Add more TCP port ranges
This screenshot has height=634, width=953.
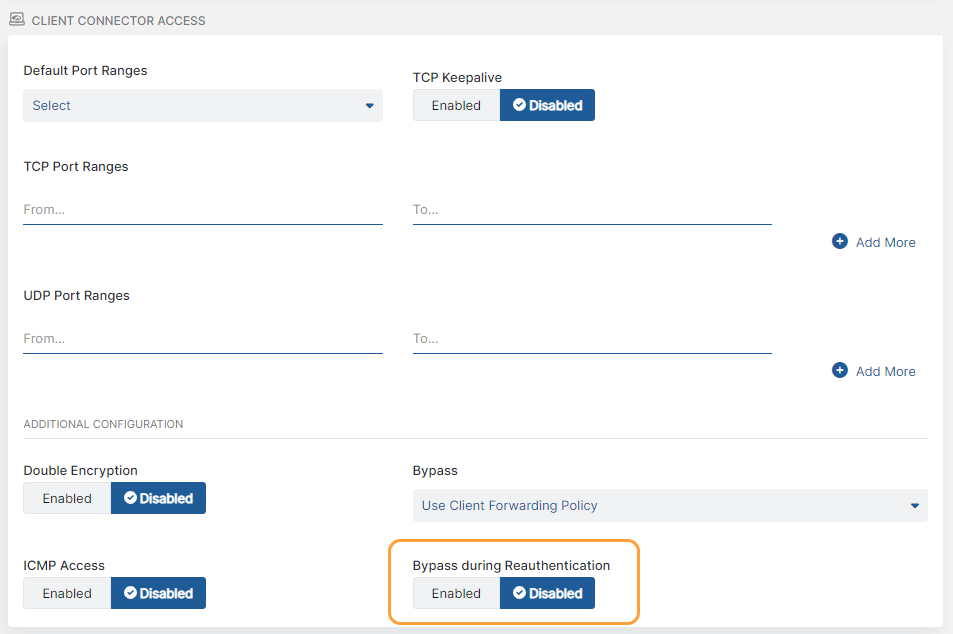coord(884,242)
